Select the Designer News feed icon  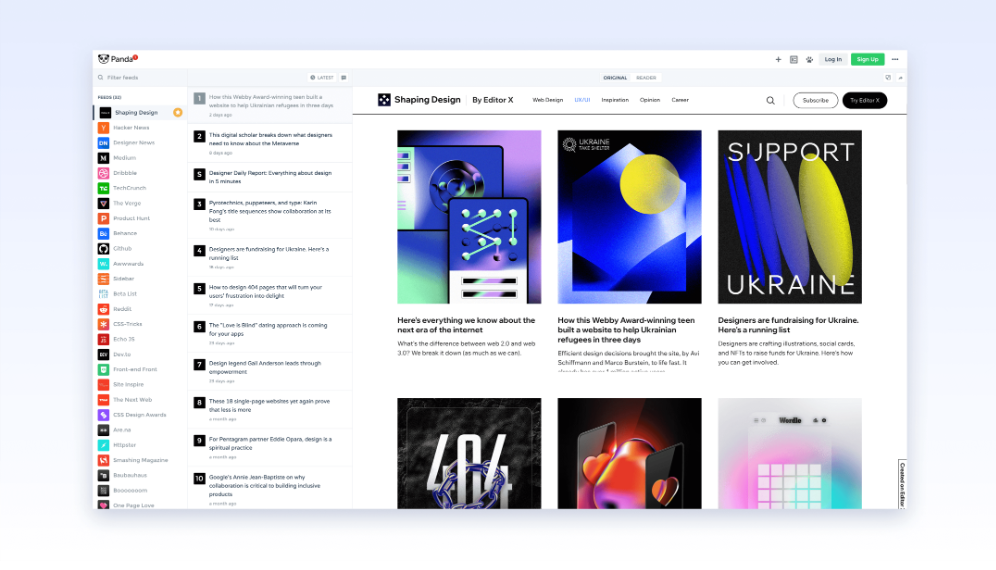[x=104, y=143]
